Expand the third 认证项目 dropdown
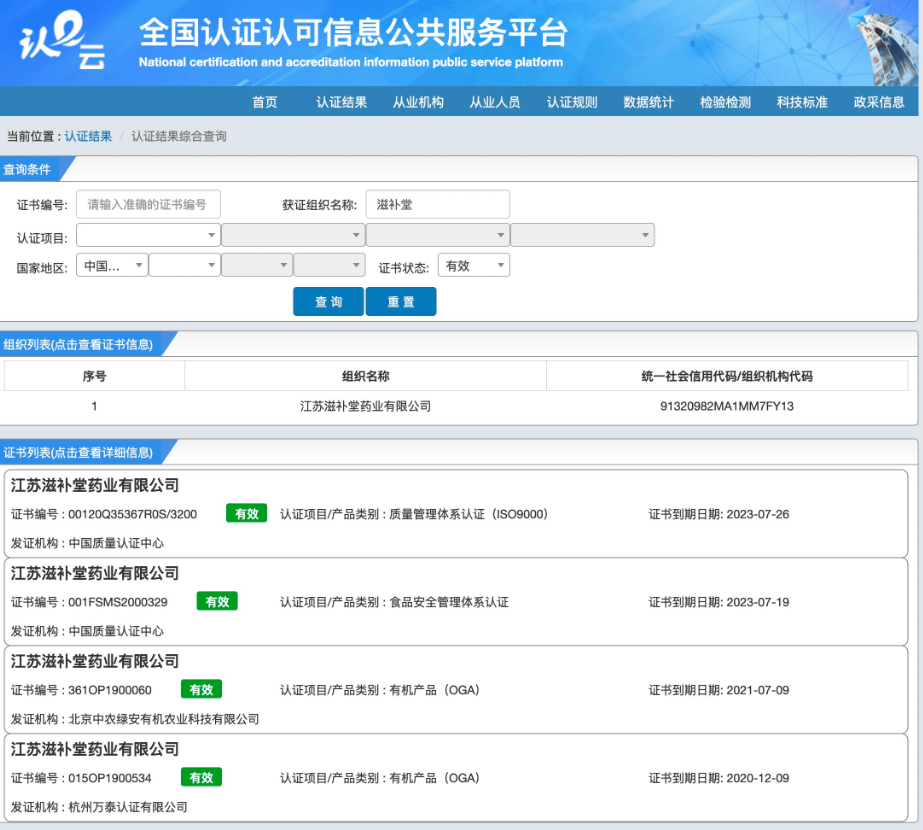Screen dimensions: 923x830 click(437, 235)
